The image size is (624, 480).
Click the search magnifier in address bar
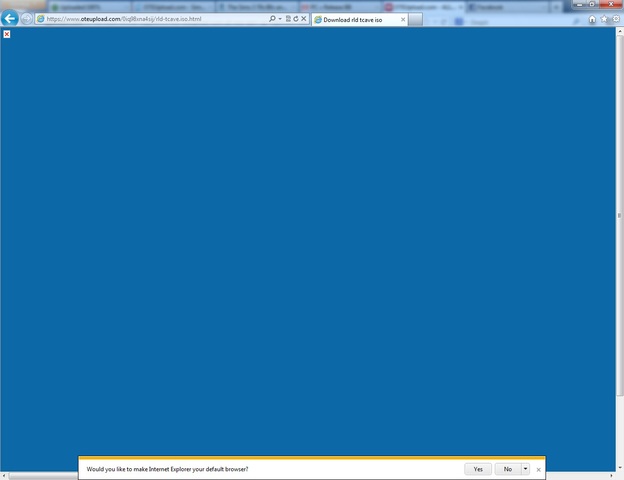tap(272, 19)
